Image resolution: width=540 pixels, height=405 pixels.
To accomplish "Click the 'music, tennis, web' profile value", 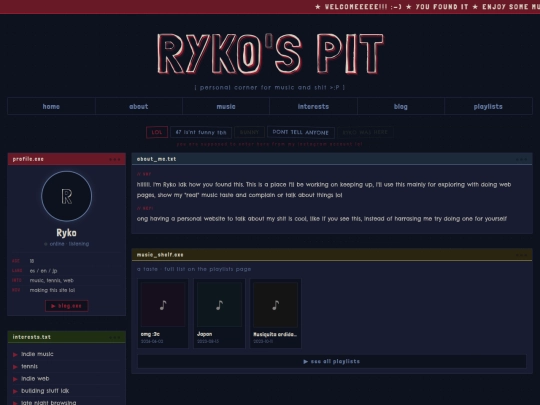I will click(x=52, y=280).
